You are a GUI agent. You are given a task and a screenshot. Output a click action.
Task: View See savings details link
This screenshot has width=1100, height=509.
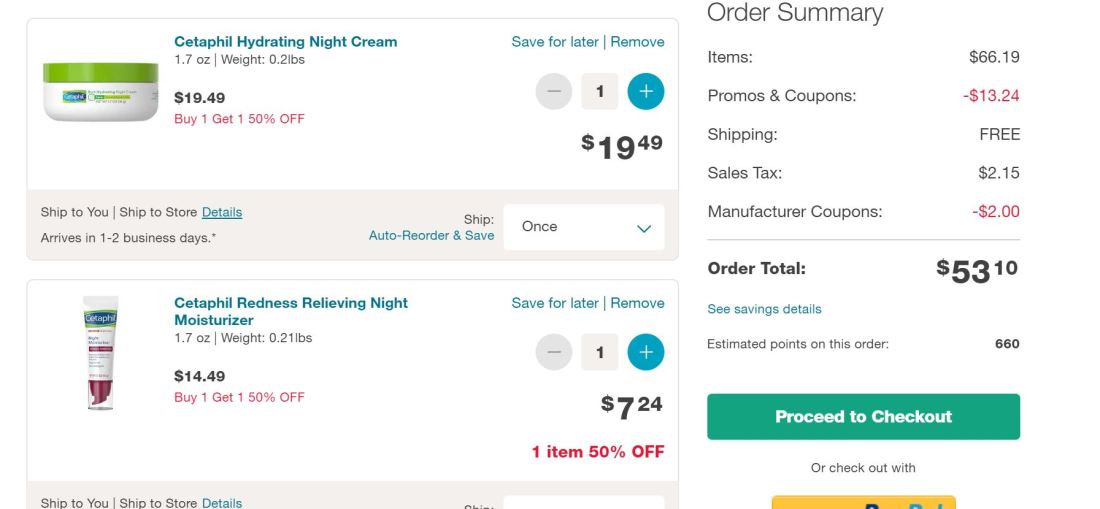click(x=764, y=309)
